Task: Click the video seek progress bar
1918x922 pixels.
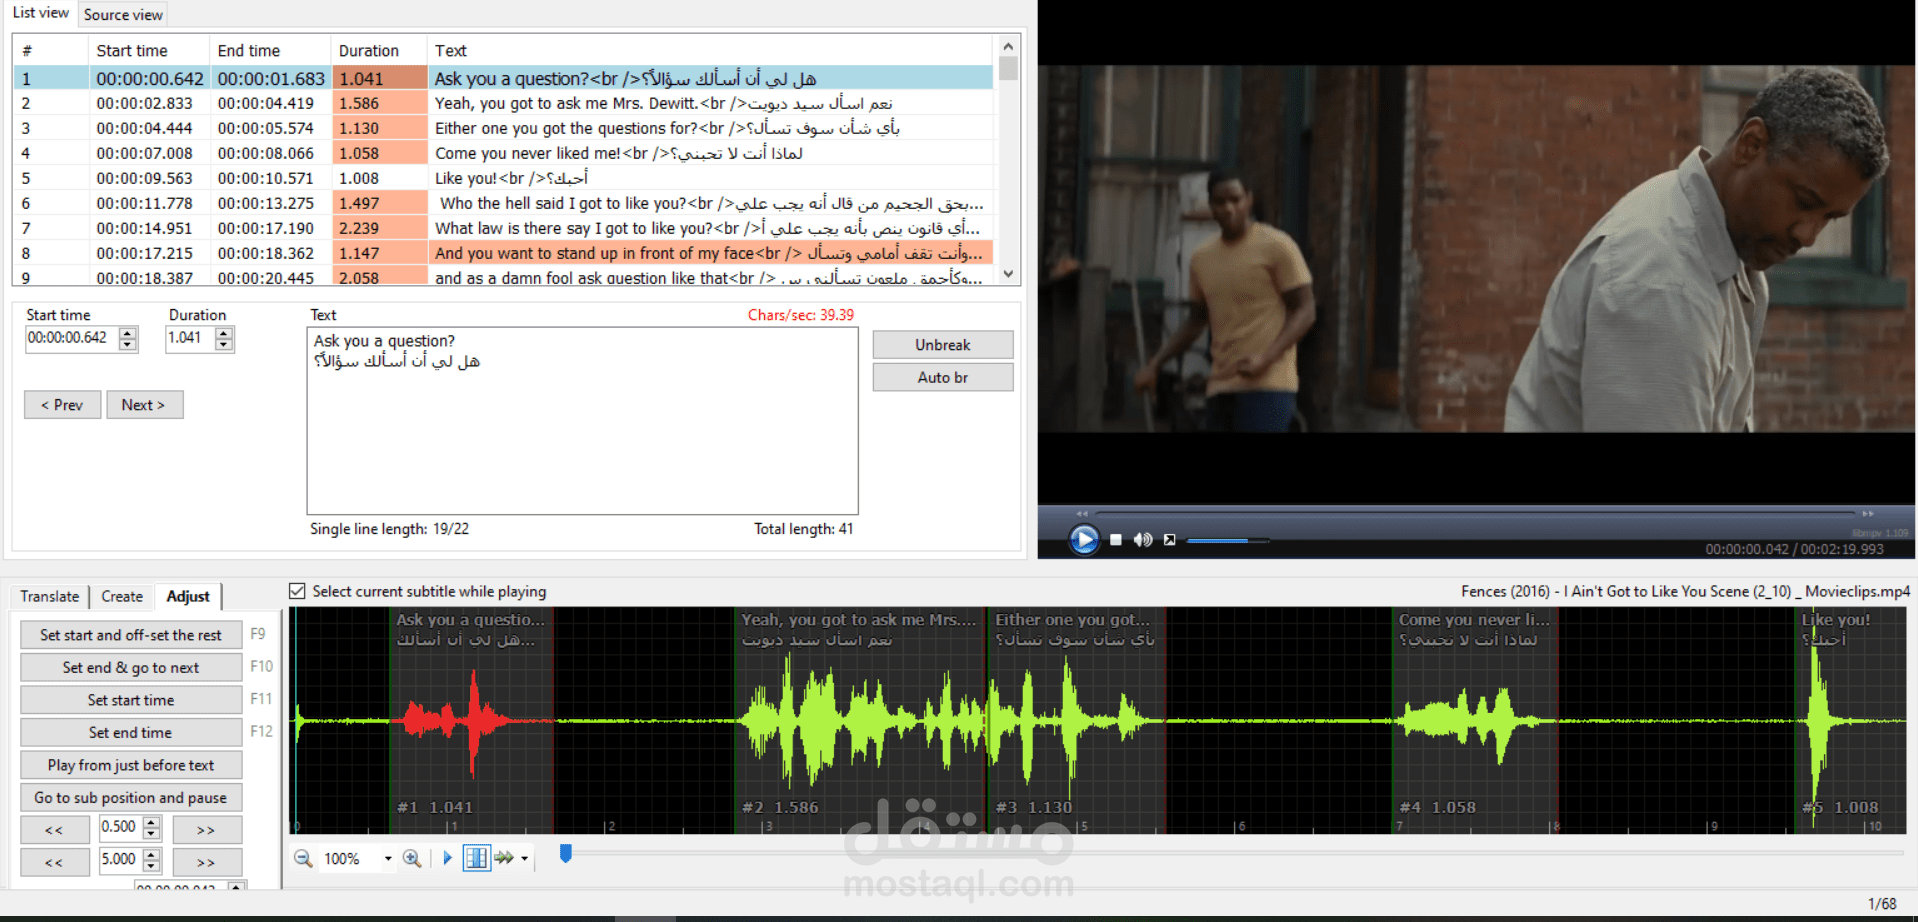Action: pyautogui.click(x=1474, y=514)
